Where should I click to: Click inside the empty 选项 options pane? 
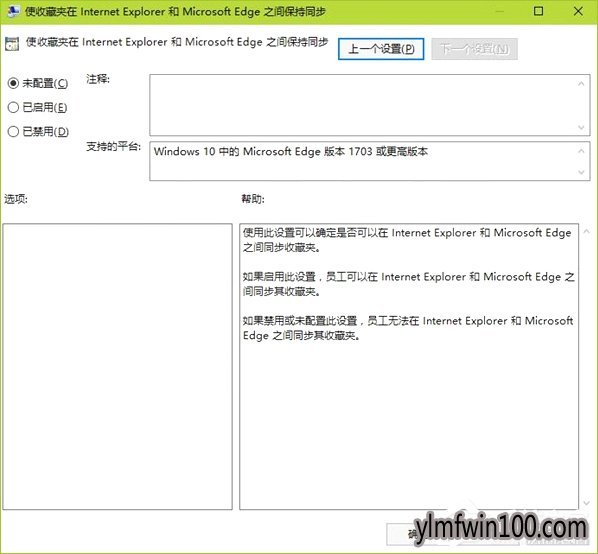[x=117, y=366]
